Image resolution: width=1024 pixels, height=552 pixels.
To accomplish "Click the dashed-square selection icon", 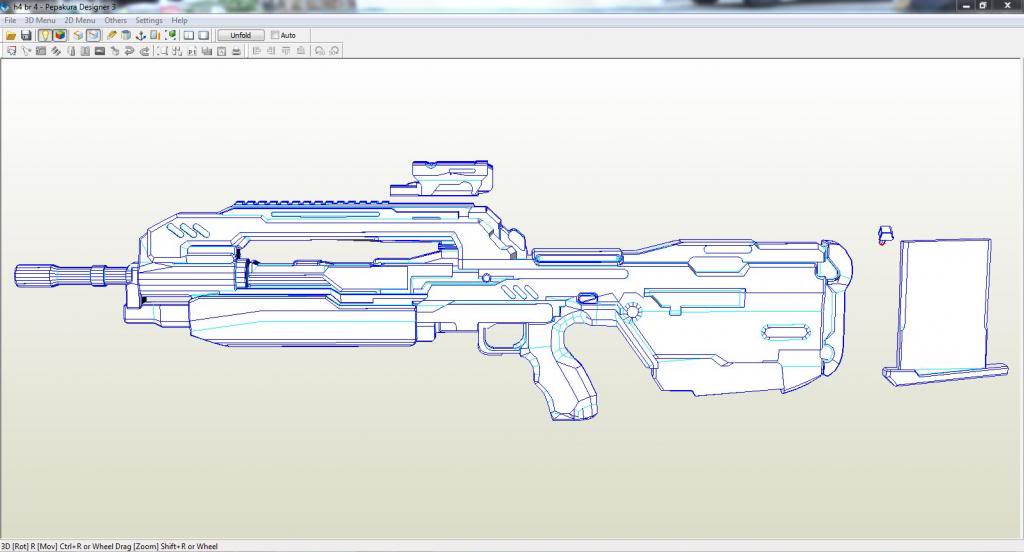I will point(163,51).
